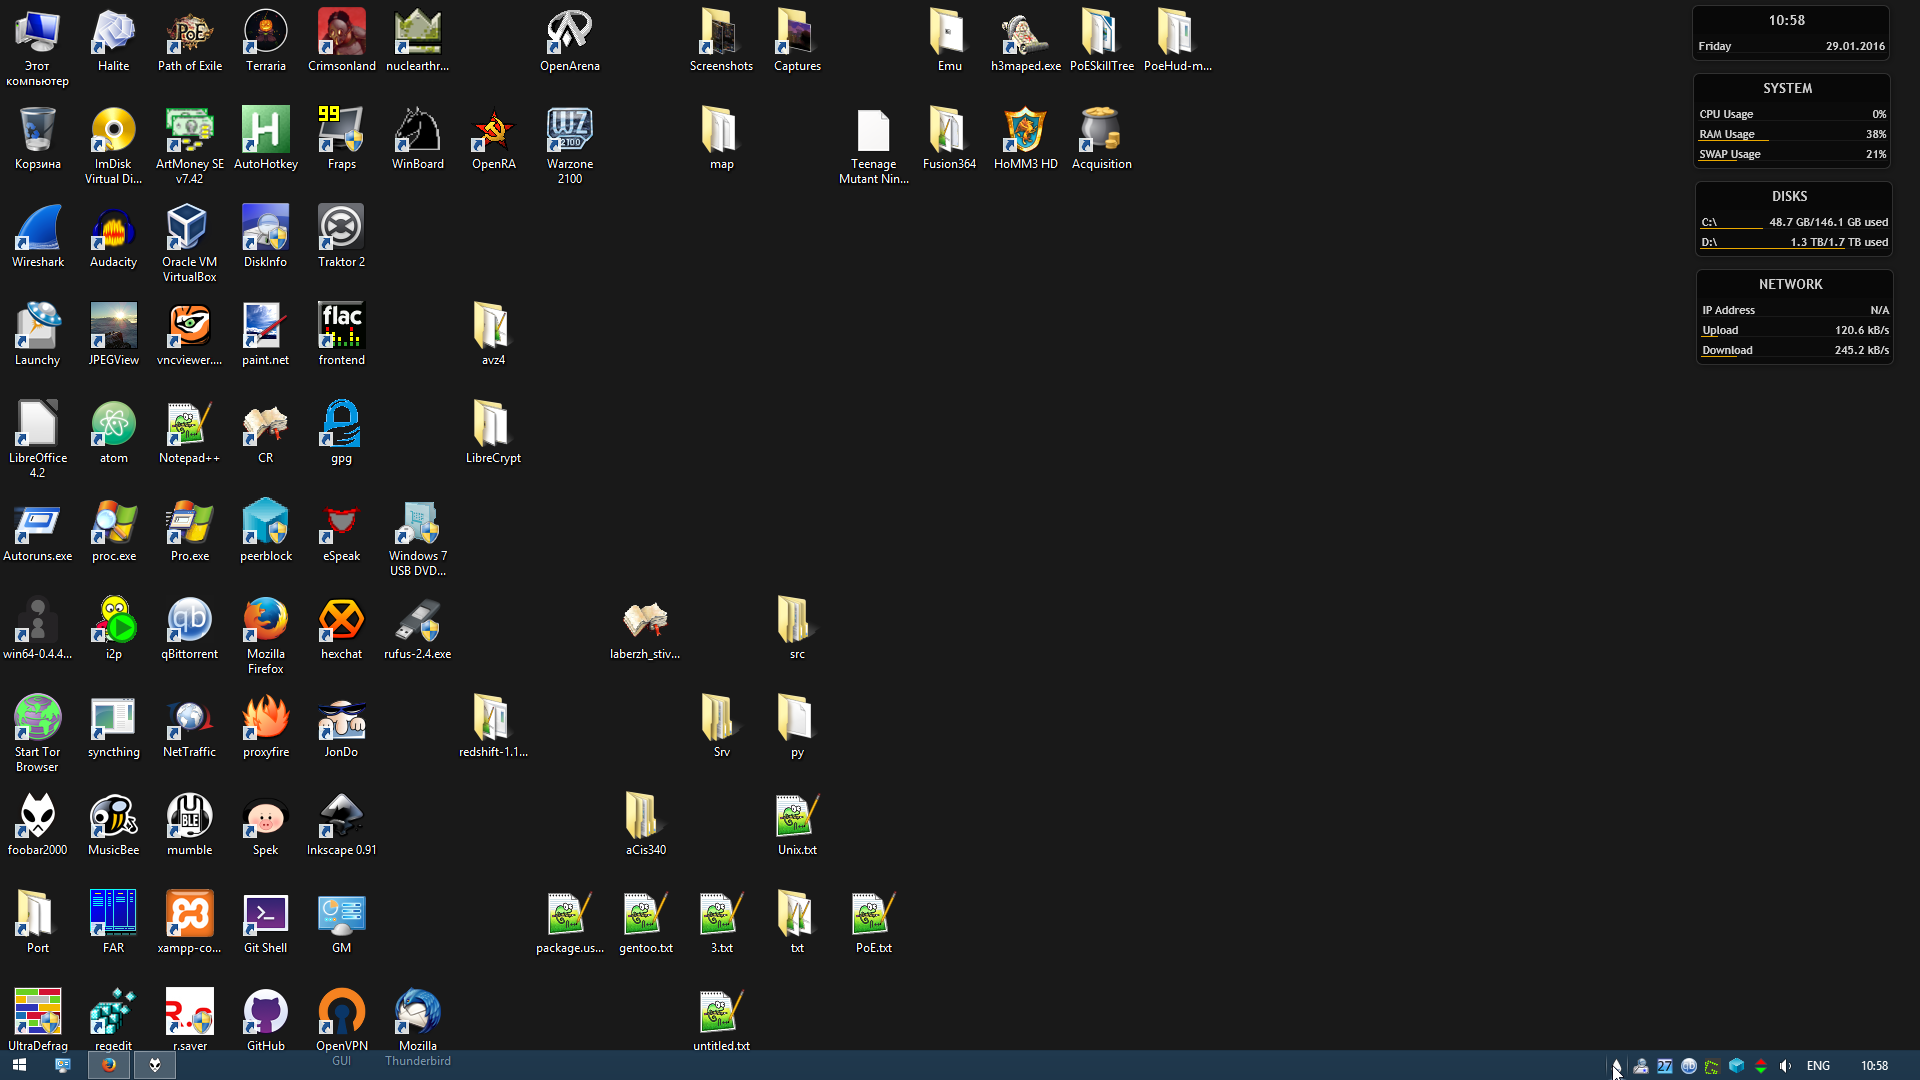Open the AutoHotkey icon
Image resolution: width=1920 pixels, height=1080 pixels.
266,138
